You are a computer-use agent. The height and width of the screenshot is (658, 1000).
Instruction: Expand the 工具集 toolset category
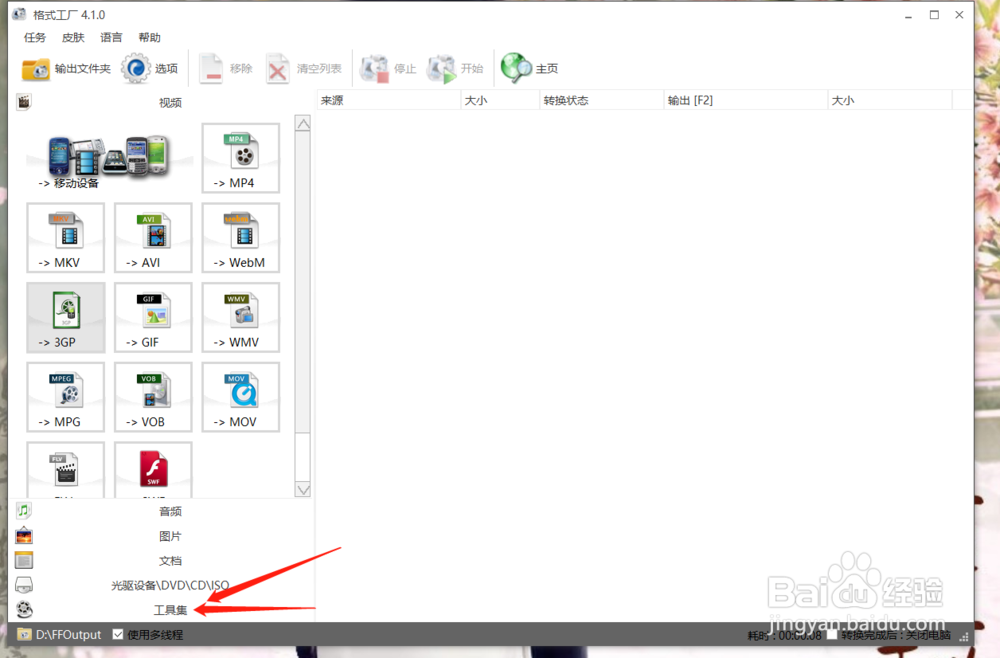(x=163, y=610)
